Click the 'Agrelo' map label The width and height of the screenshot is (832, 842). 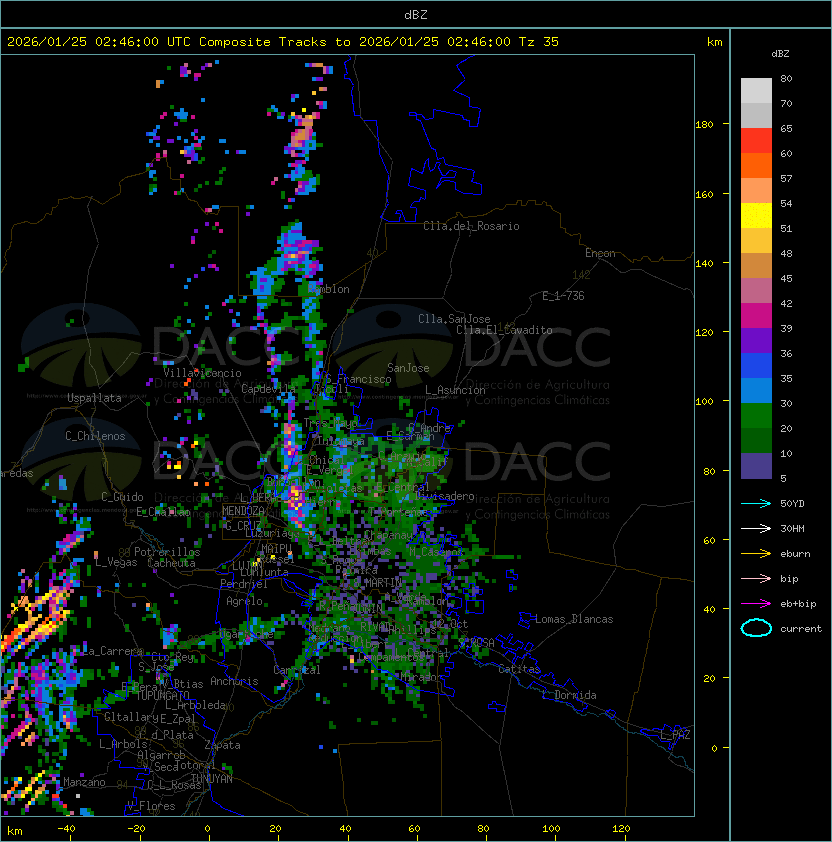click(x=244, y=601)
